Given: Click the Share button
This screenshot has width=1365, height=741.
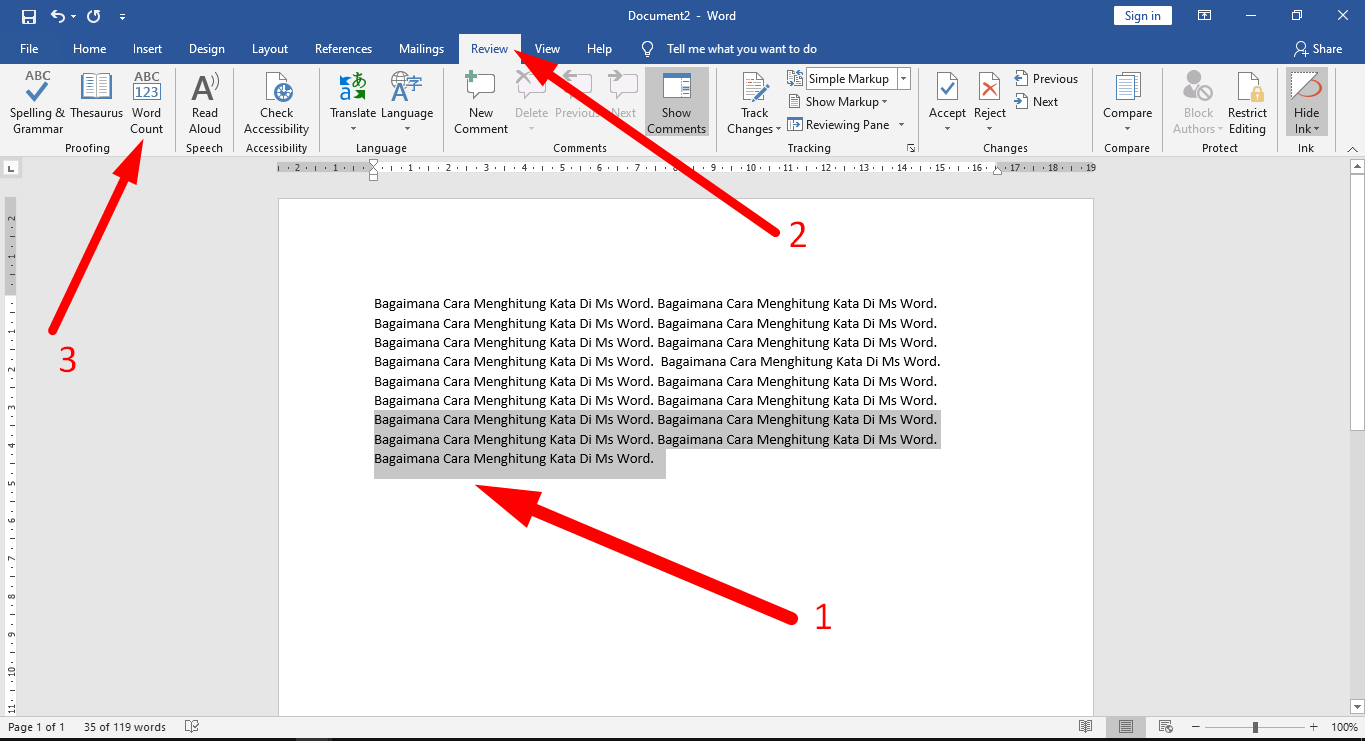Looking at the screenshot, I should pos(1318,49).
